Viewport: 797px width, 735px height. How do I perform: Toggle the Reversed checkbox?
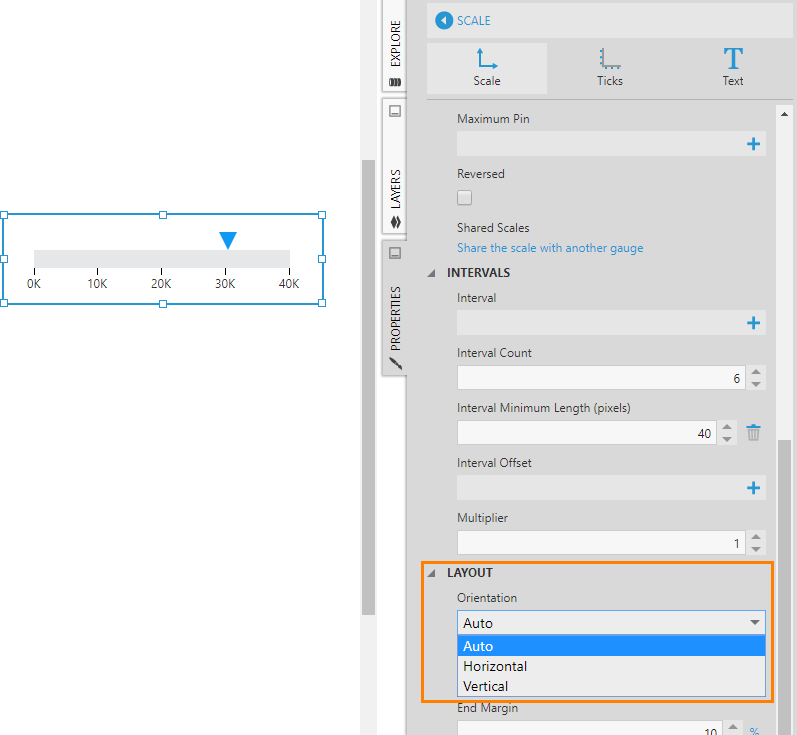(465, 198)
